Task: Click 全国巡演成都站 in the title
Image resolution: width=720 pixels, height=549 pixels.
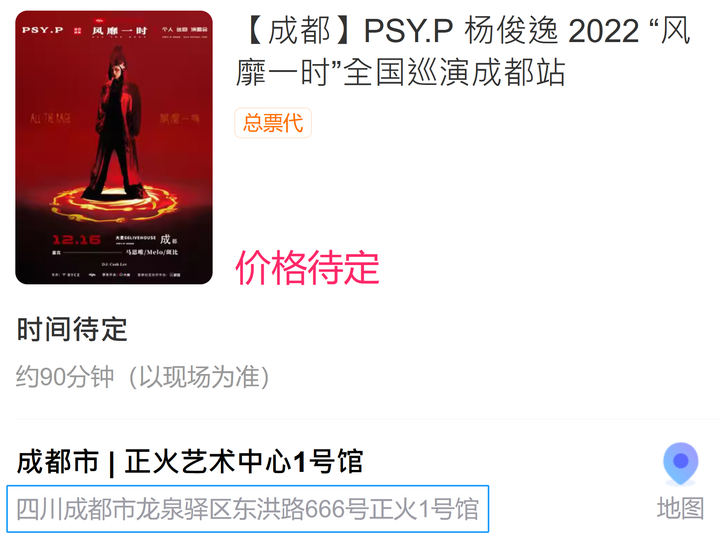Action: point(454,73)
